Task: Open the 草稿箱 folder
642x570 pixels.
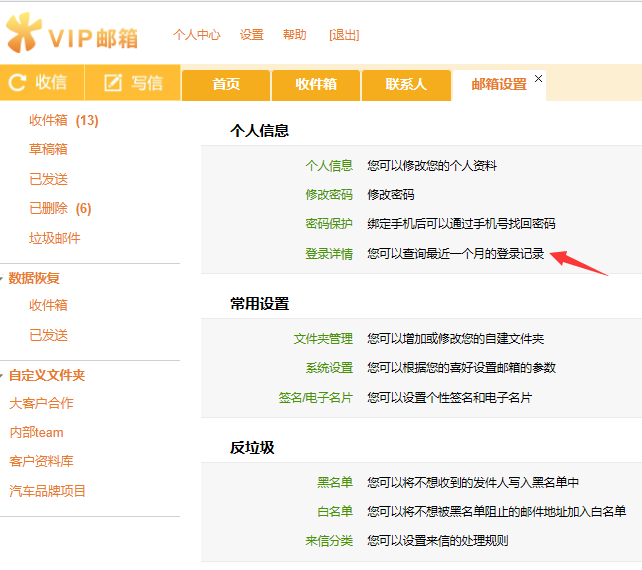Action: tap(48, 150)
